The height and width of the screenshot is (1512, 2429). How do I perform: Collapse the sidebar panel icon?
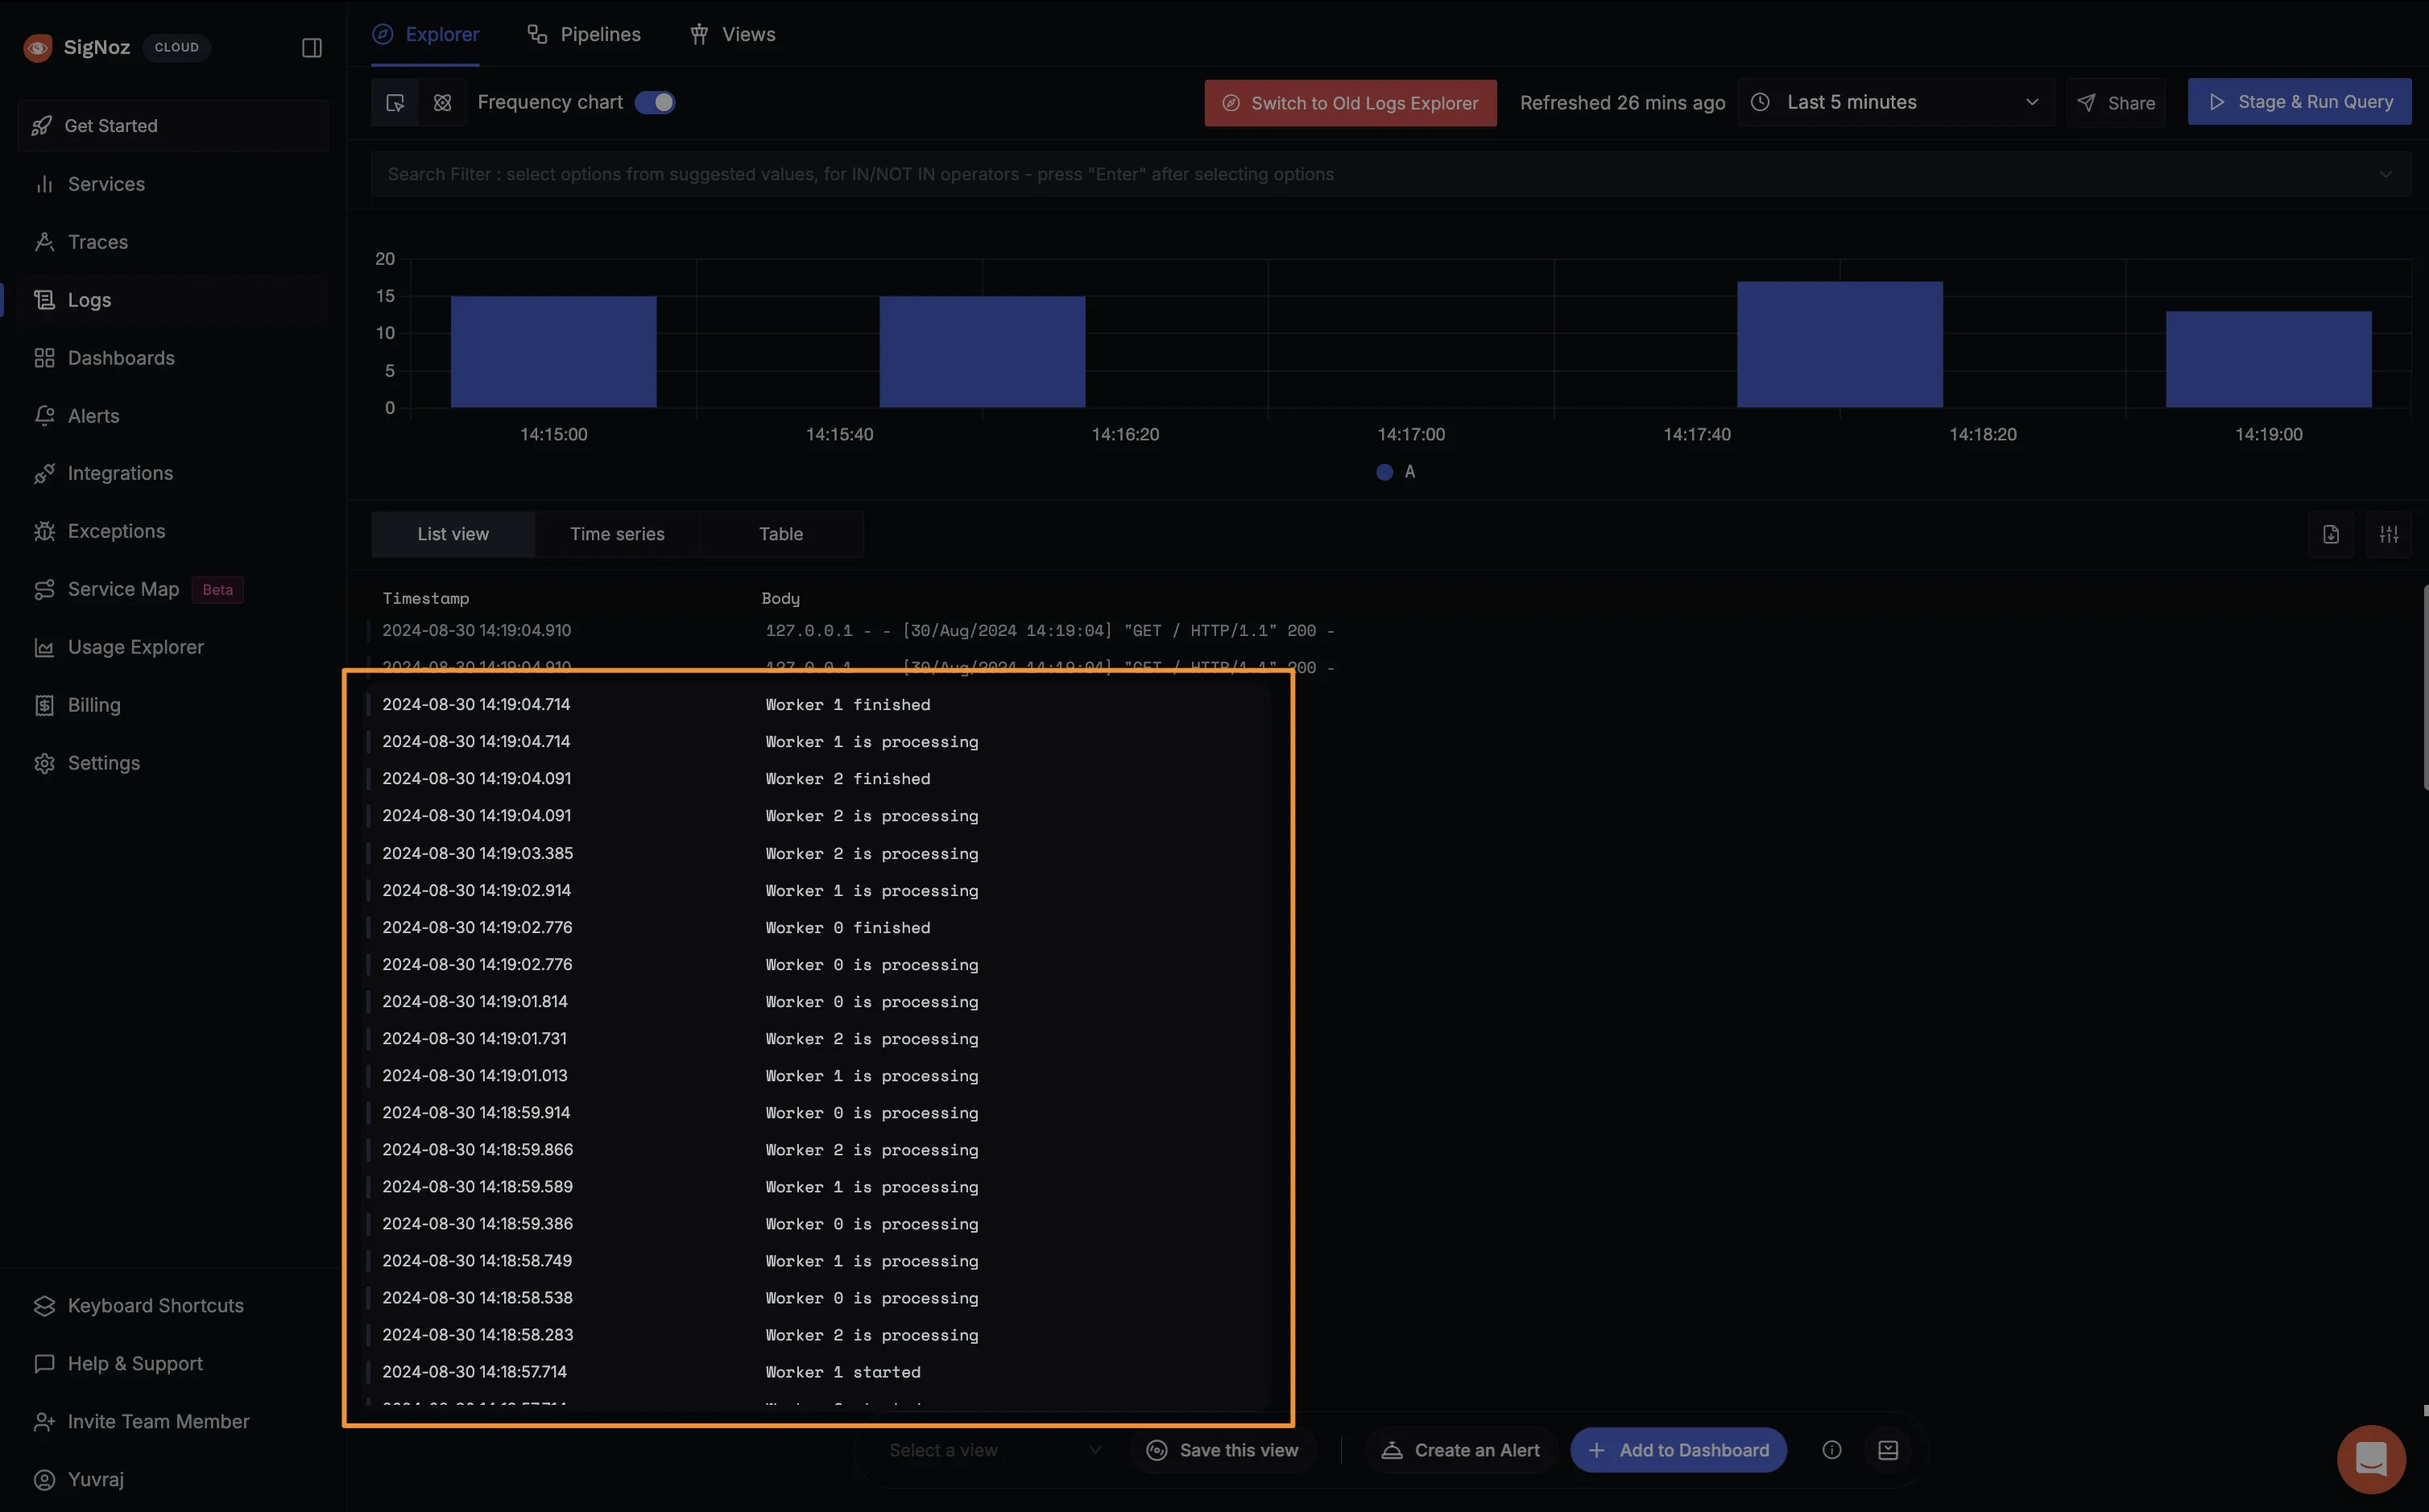[312, 48]
